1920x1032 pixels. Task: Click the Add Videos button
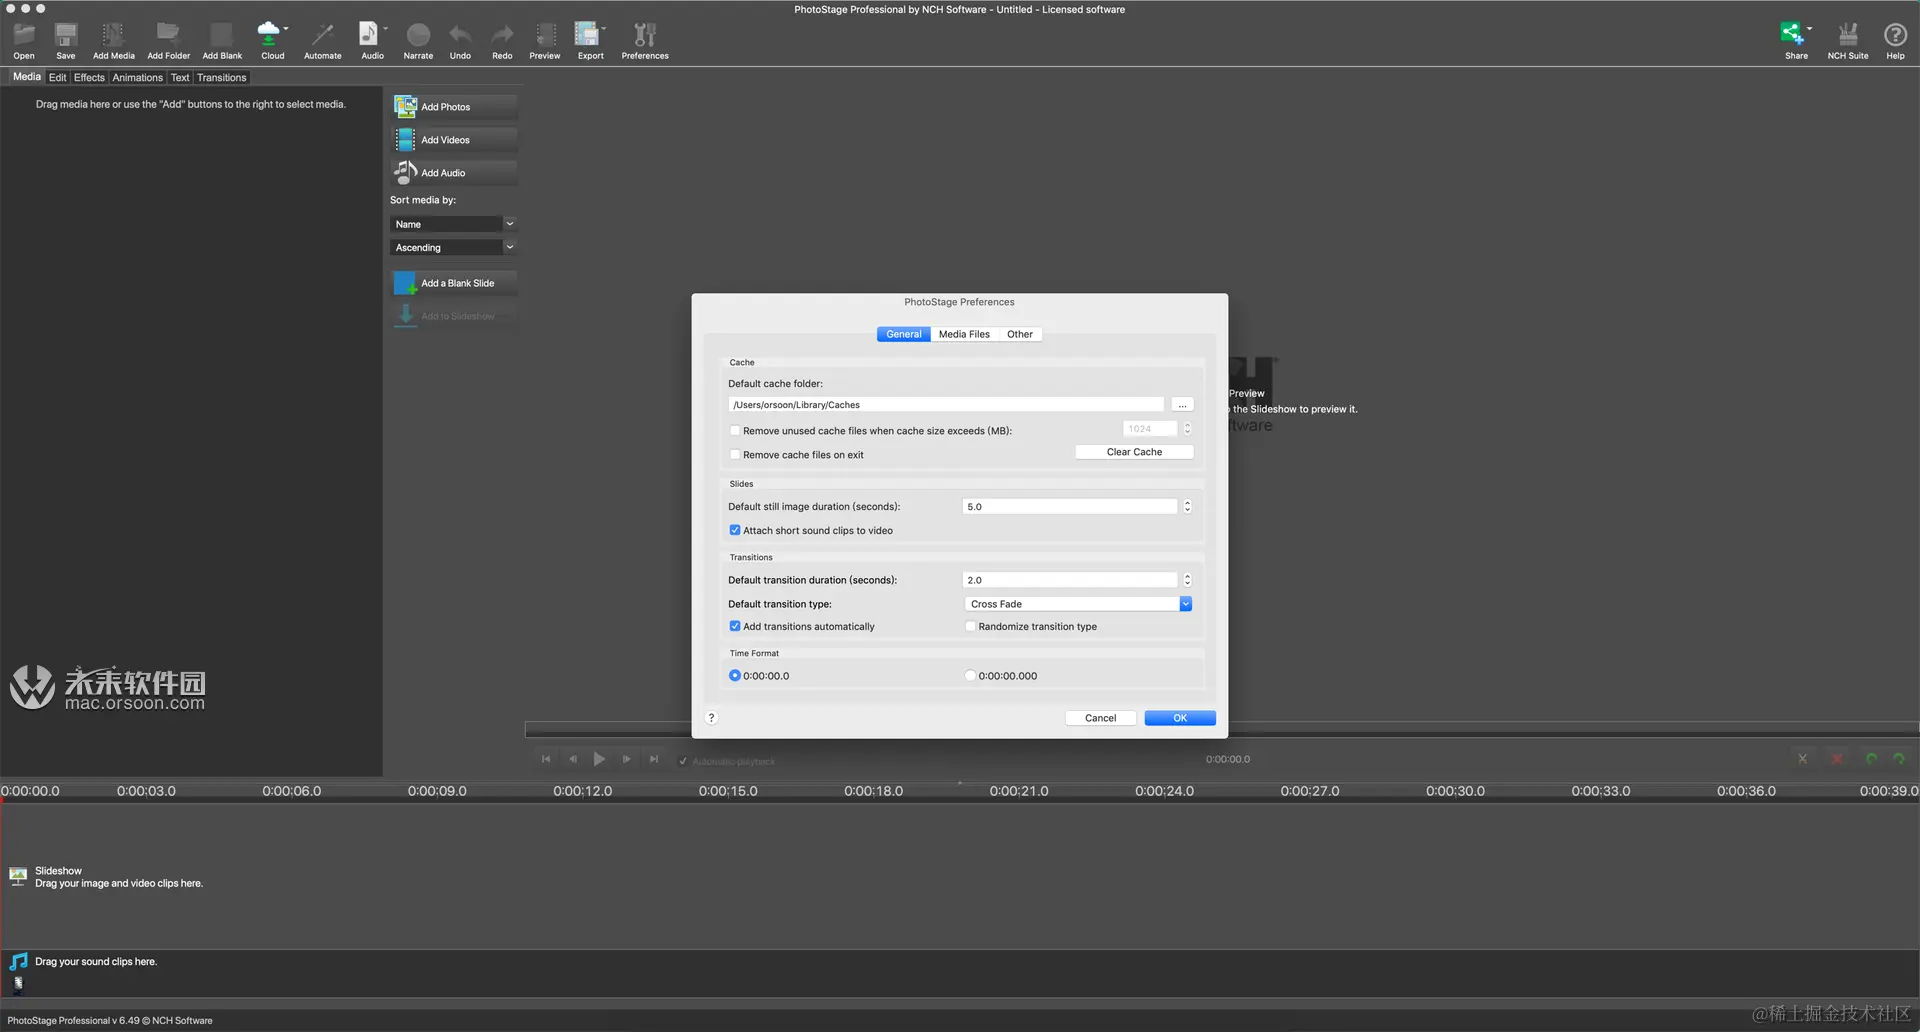pos(455,140)
